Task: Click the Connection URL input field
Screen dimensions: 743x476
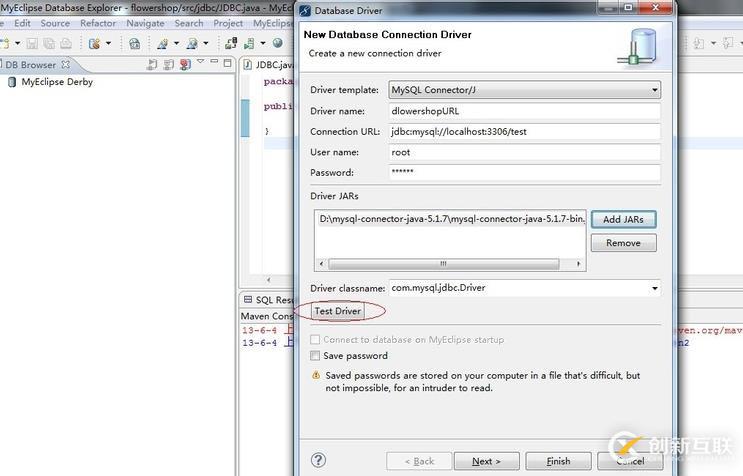Action: pyautogui.click(x=525, y=132)
